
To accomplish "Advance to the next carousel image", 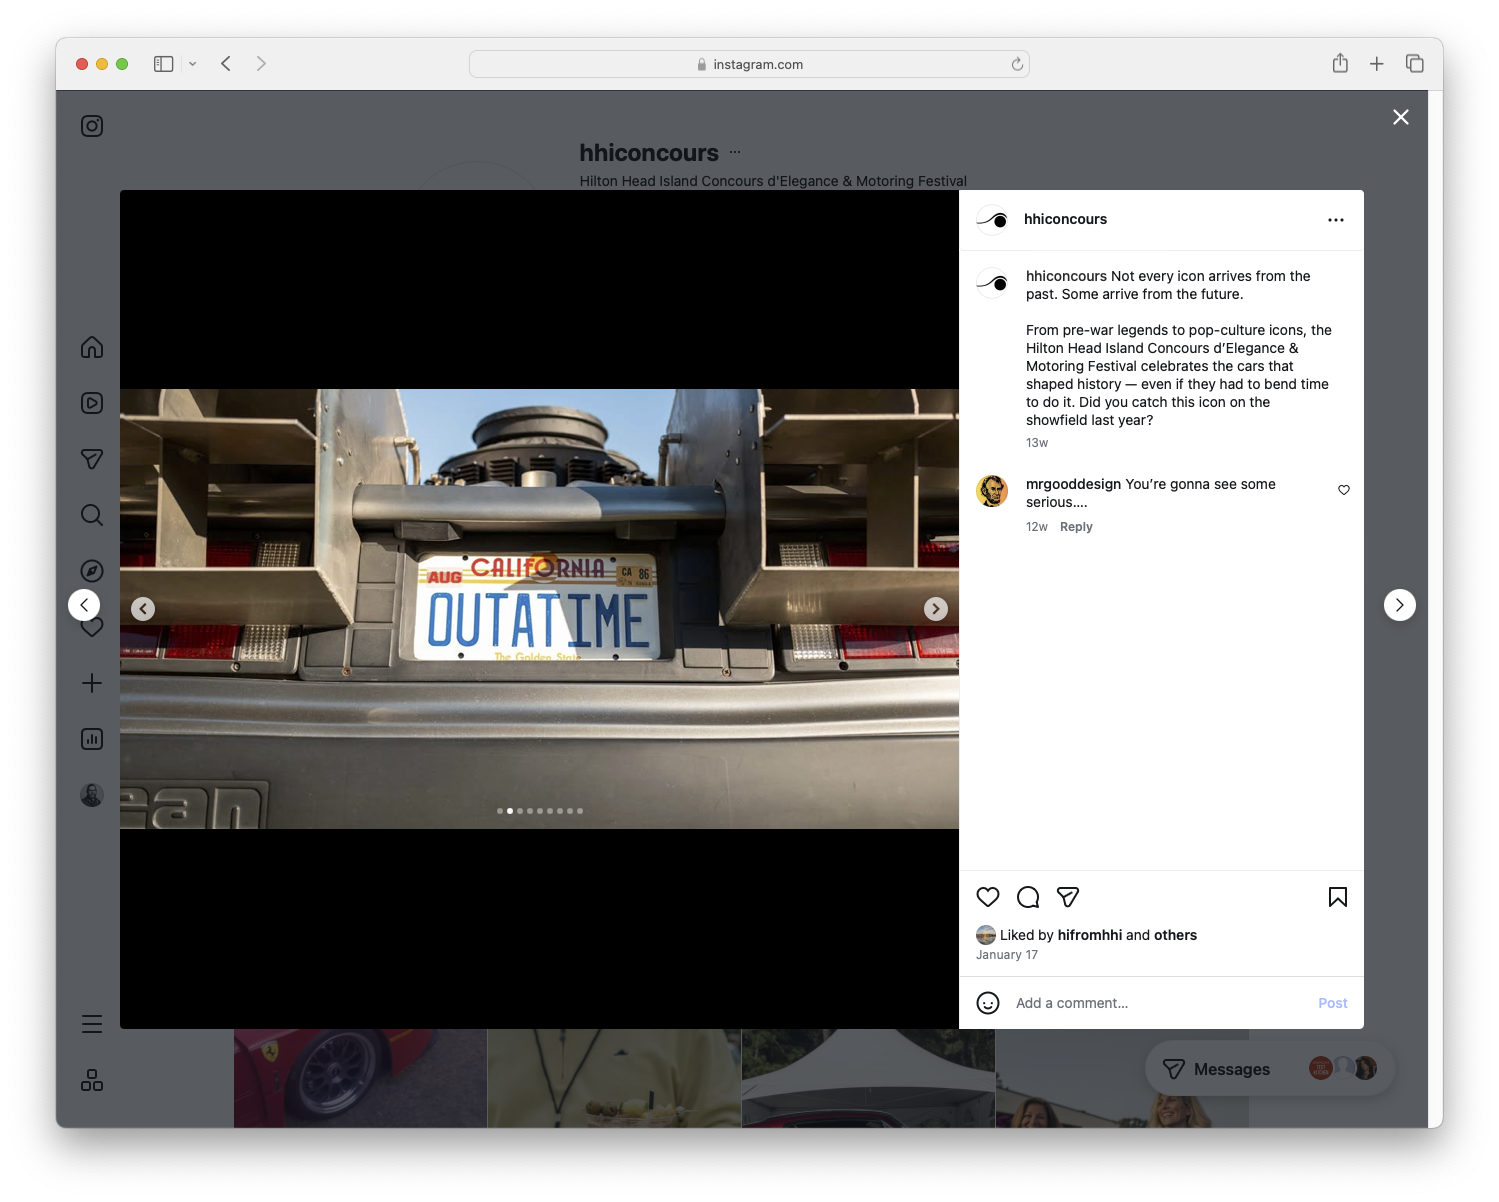I will pyautogui.click(x=936, y=608).
